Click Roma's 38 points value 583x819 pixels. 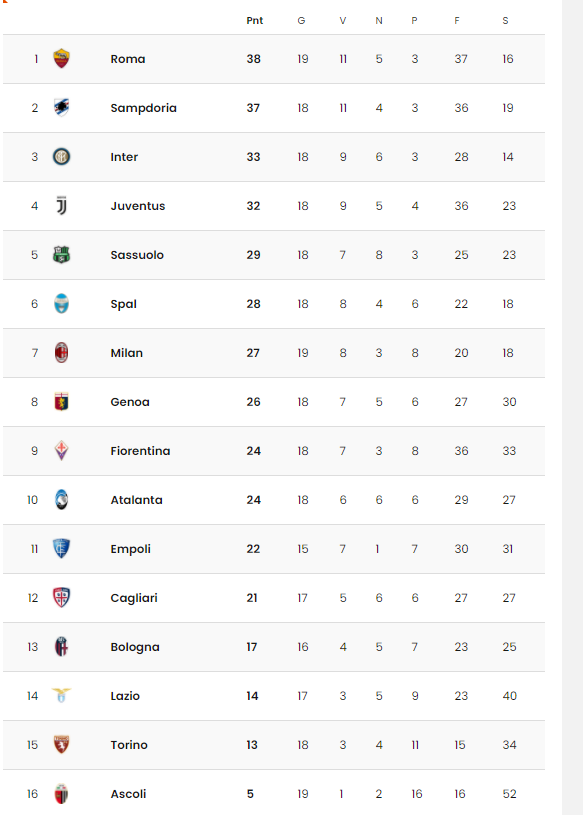[x=253, y=58]
